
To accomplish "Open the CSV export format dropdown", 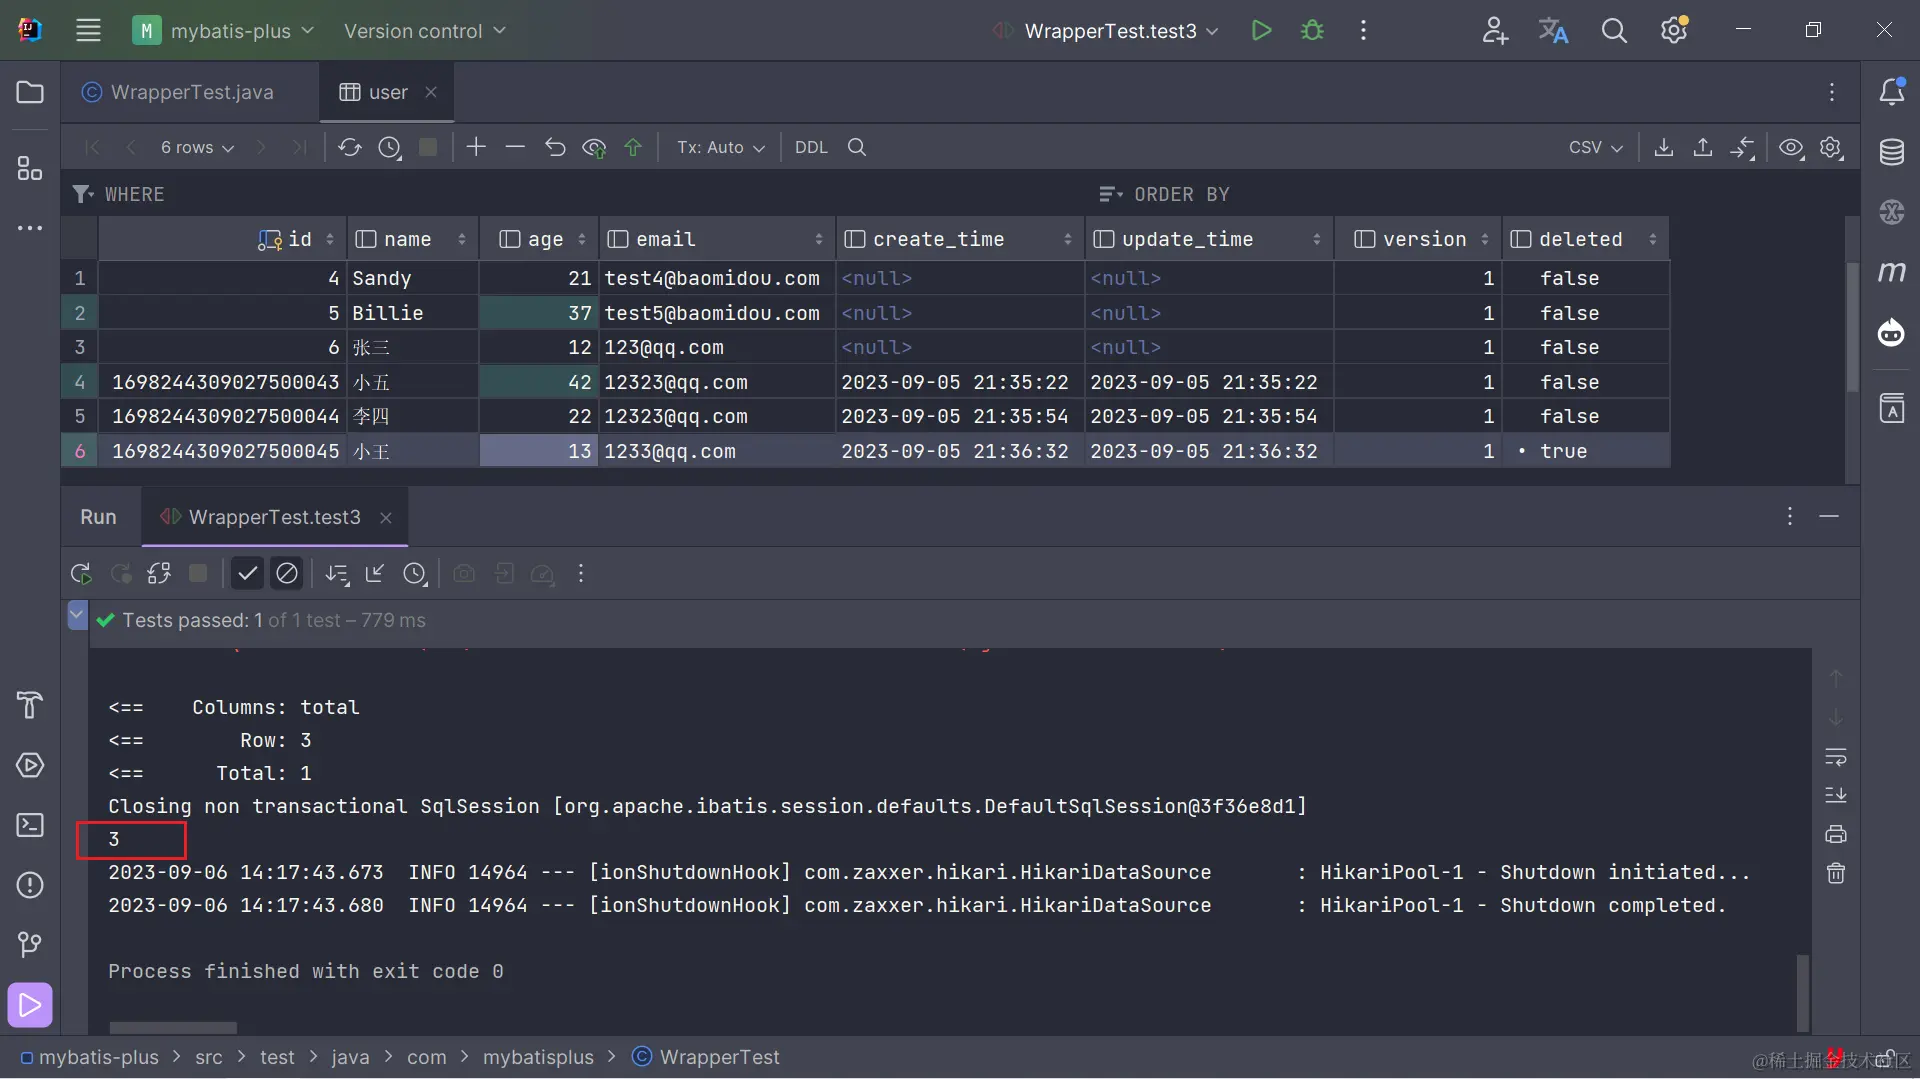I will (x=1595, y=147).
